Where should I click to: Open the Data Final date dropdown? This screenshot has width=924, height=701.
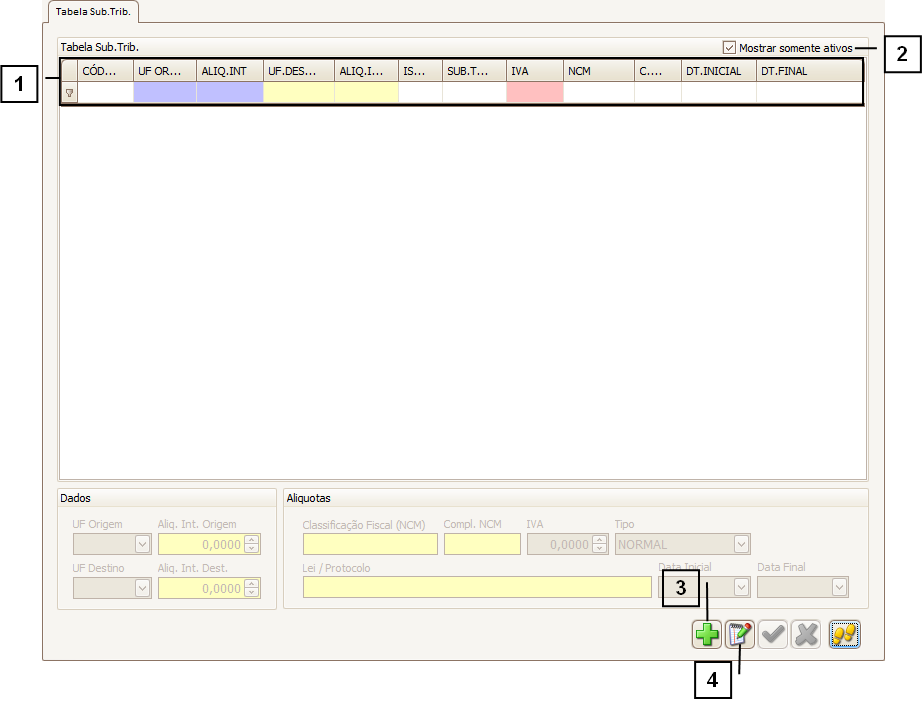[840, 588]
